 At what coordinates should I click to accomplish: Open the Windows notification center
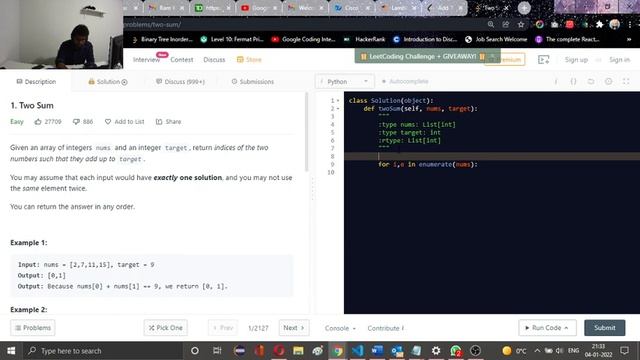[x=624, y=351]
